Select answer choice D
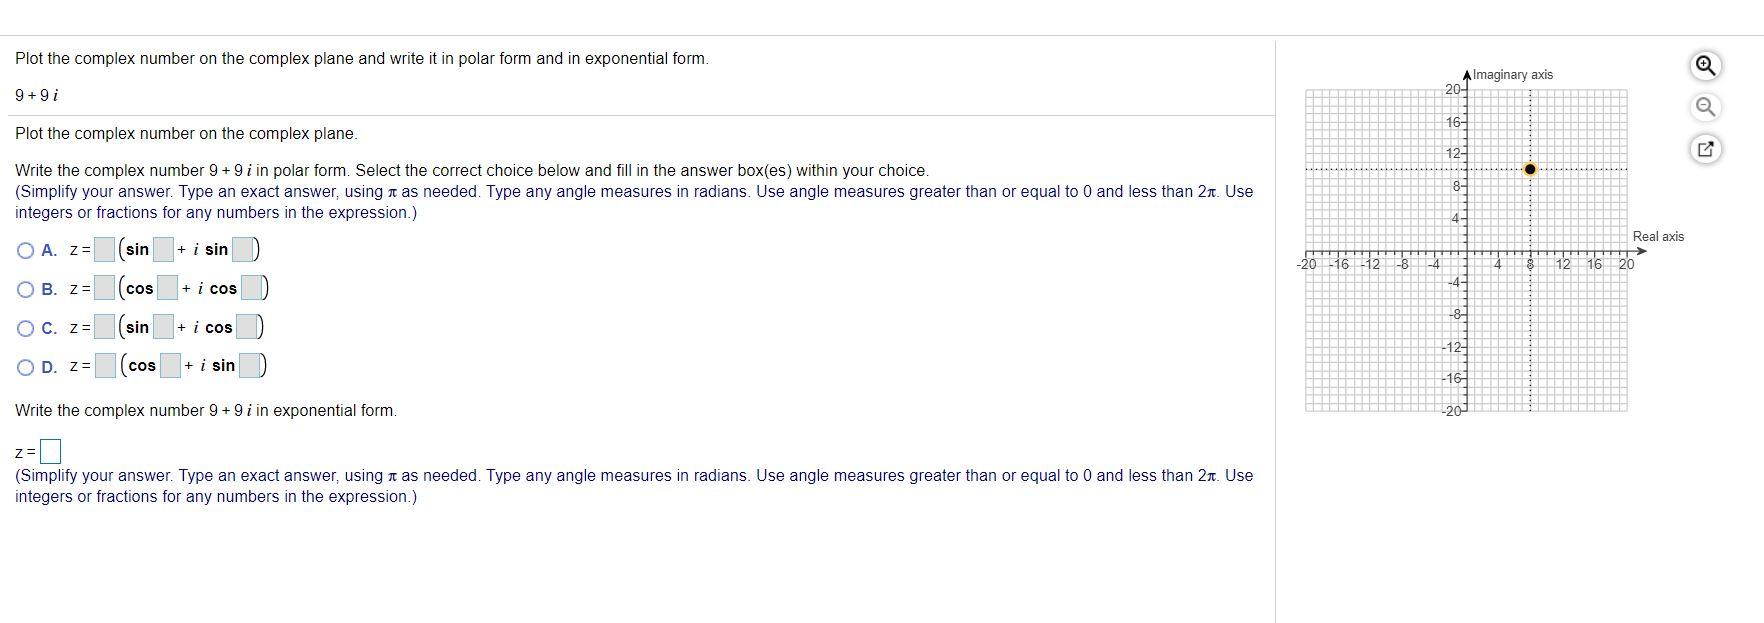This screenshot has height=623, width=1764. [23, 365]
